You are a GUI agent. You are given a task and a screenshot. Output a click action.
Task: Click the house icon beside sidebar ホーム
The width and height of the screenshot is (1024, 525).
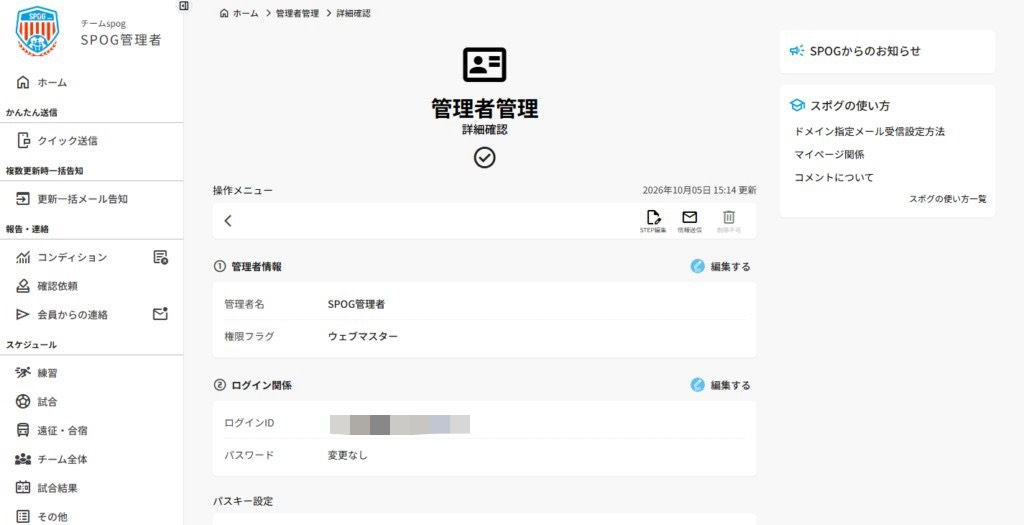click(x=23, y=83)
